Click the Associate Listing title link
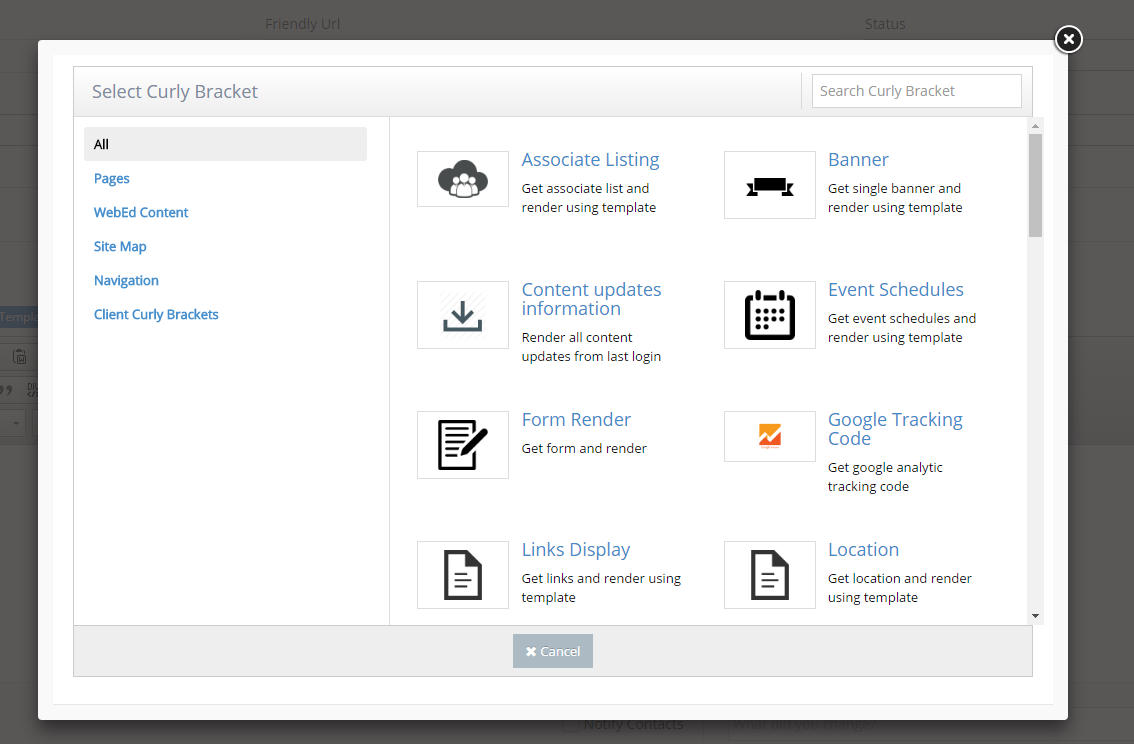Screen dimensions: 1134x744 590,160
